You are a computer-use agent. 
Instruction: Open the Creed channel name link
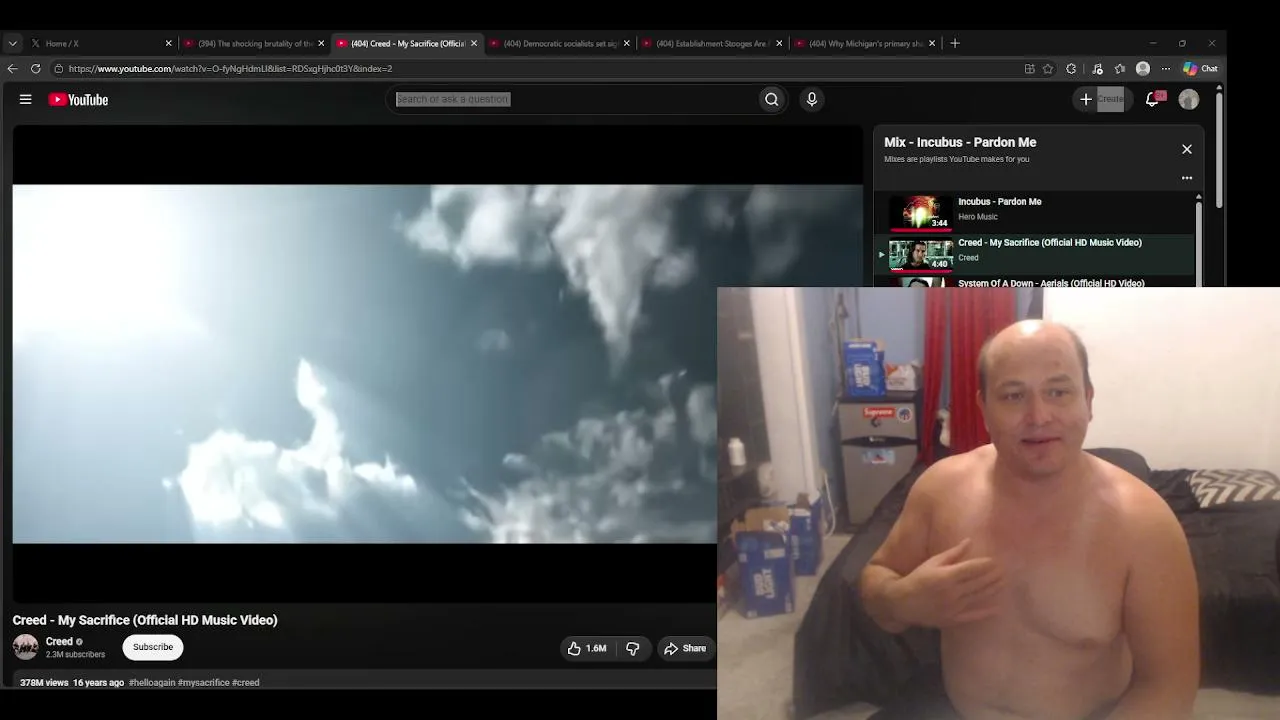pos(59,642)
